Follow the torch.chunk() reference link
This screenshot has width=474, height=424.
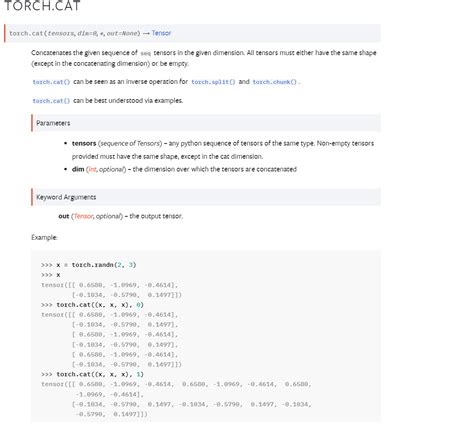point(275,82)
